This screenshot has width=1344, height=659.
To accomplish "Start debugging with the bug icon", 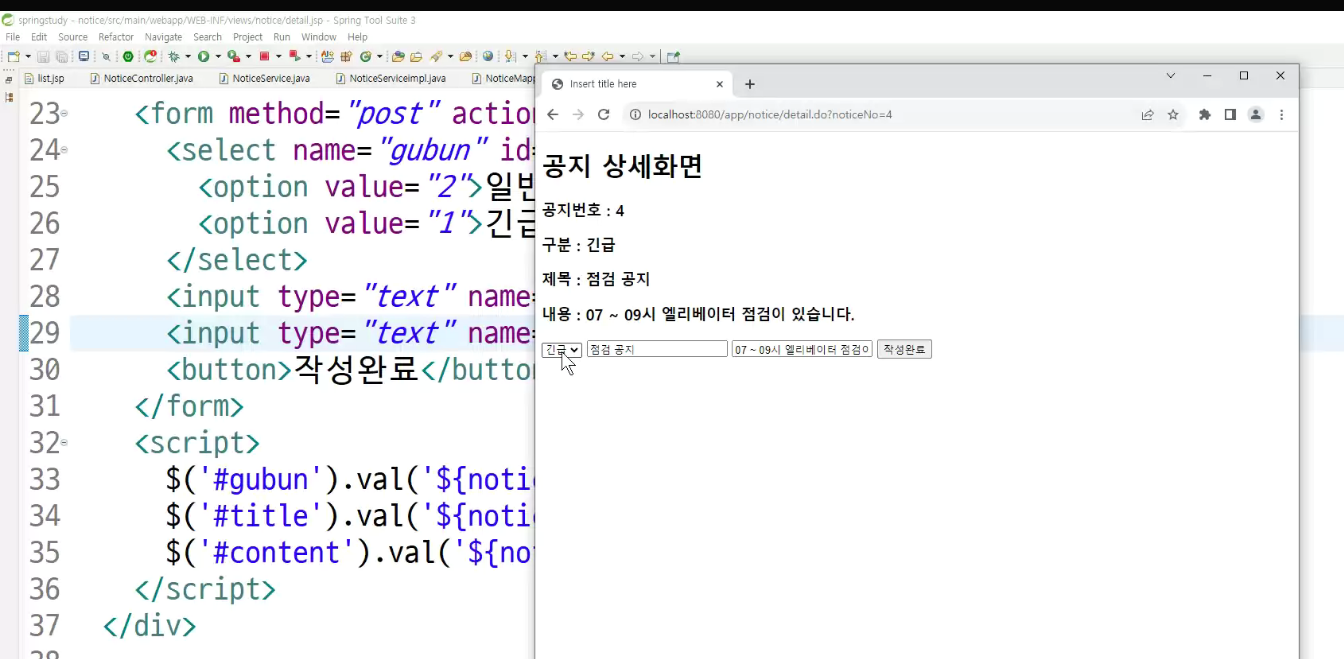I will [174, 57].
